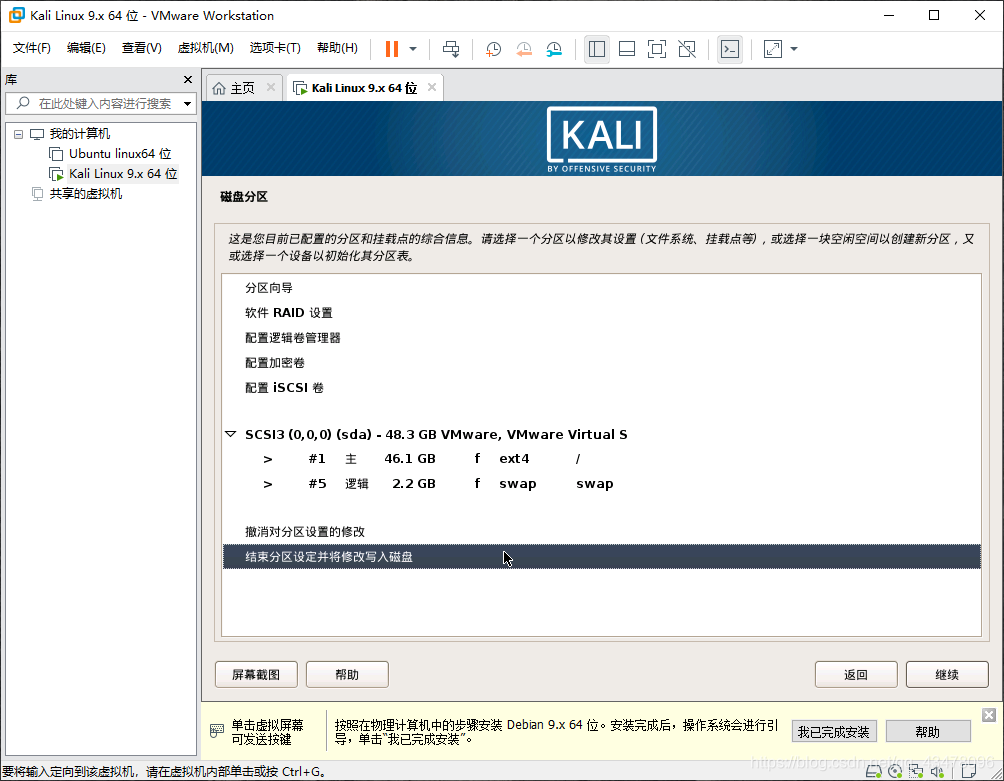Click the message log status bar icon
This screenshot has width=1004, height=781.
[969, 771]
